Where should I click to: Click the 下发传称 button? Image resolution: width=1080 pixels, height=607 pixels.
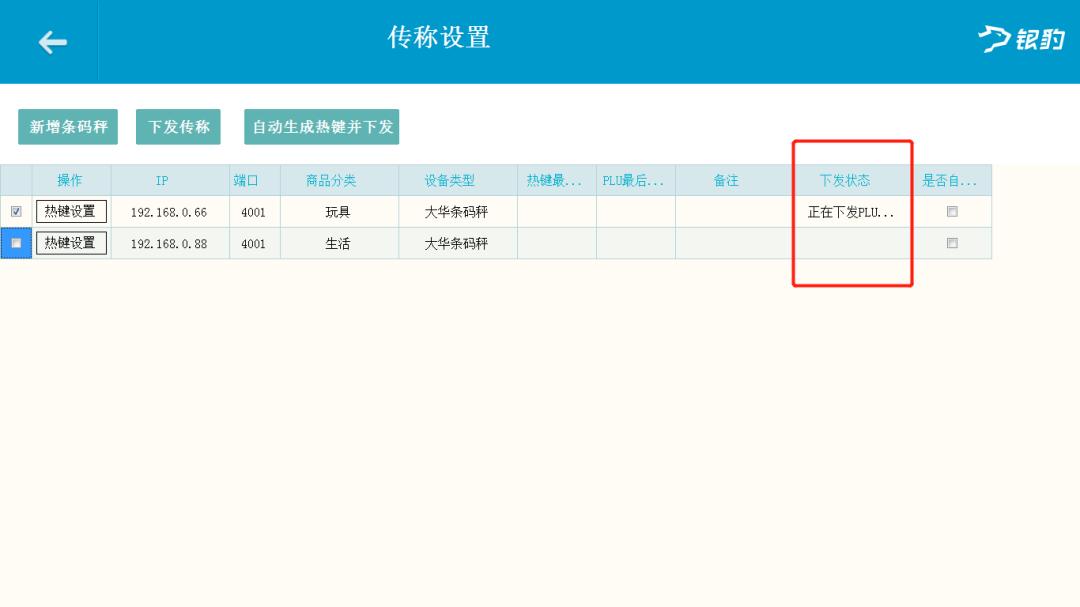click(x=177, y=126)
